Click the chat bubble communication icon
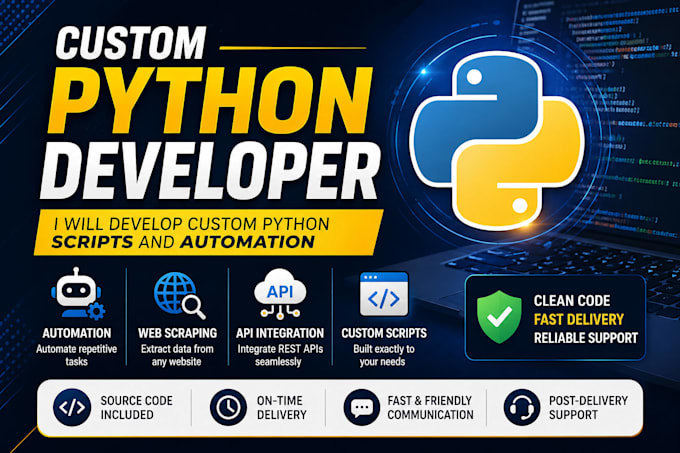The height and width of the screenshot is (453, 680). tap(361, 407)
